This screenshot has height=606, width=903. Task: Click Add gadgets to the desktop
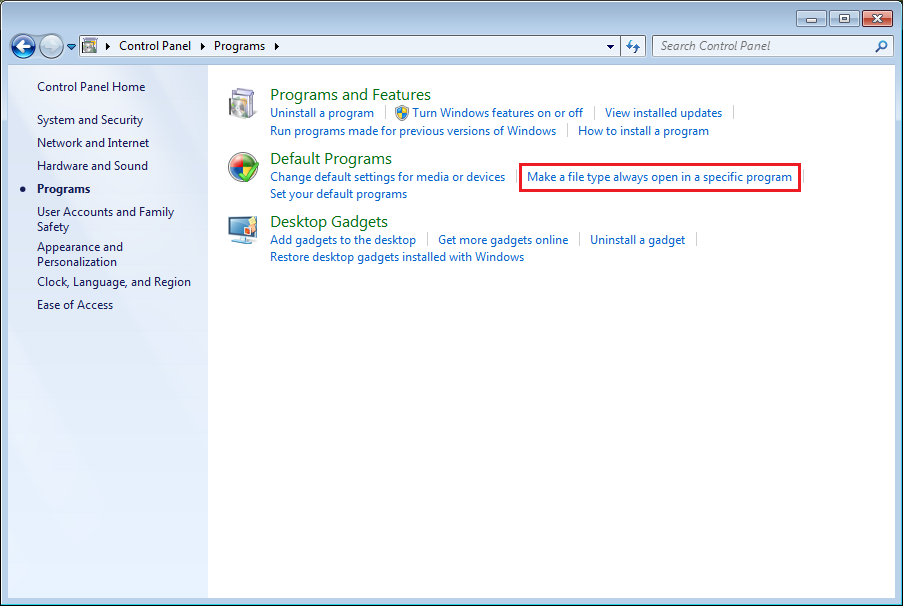[343, 240]
